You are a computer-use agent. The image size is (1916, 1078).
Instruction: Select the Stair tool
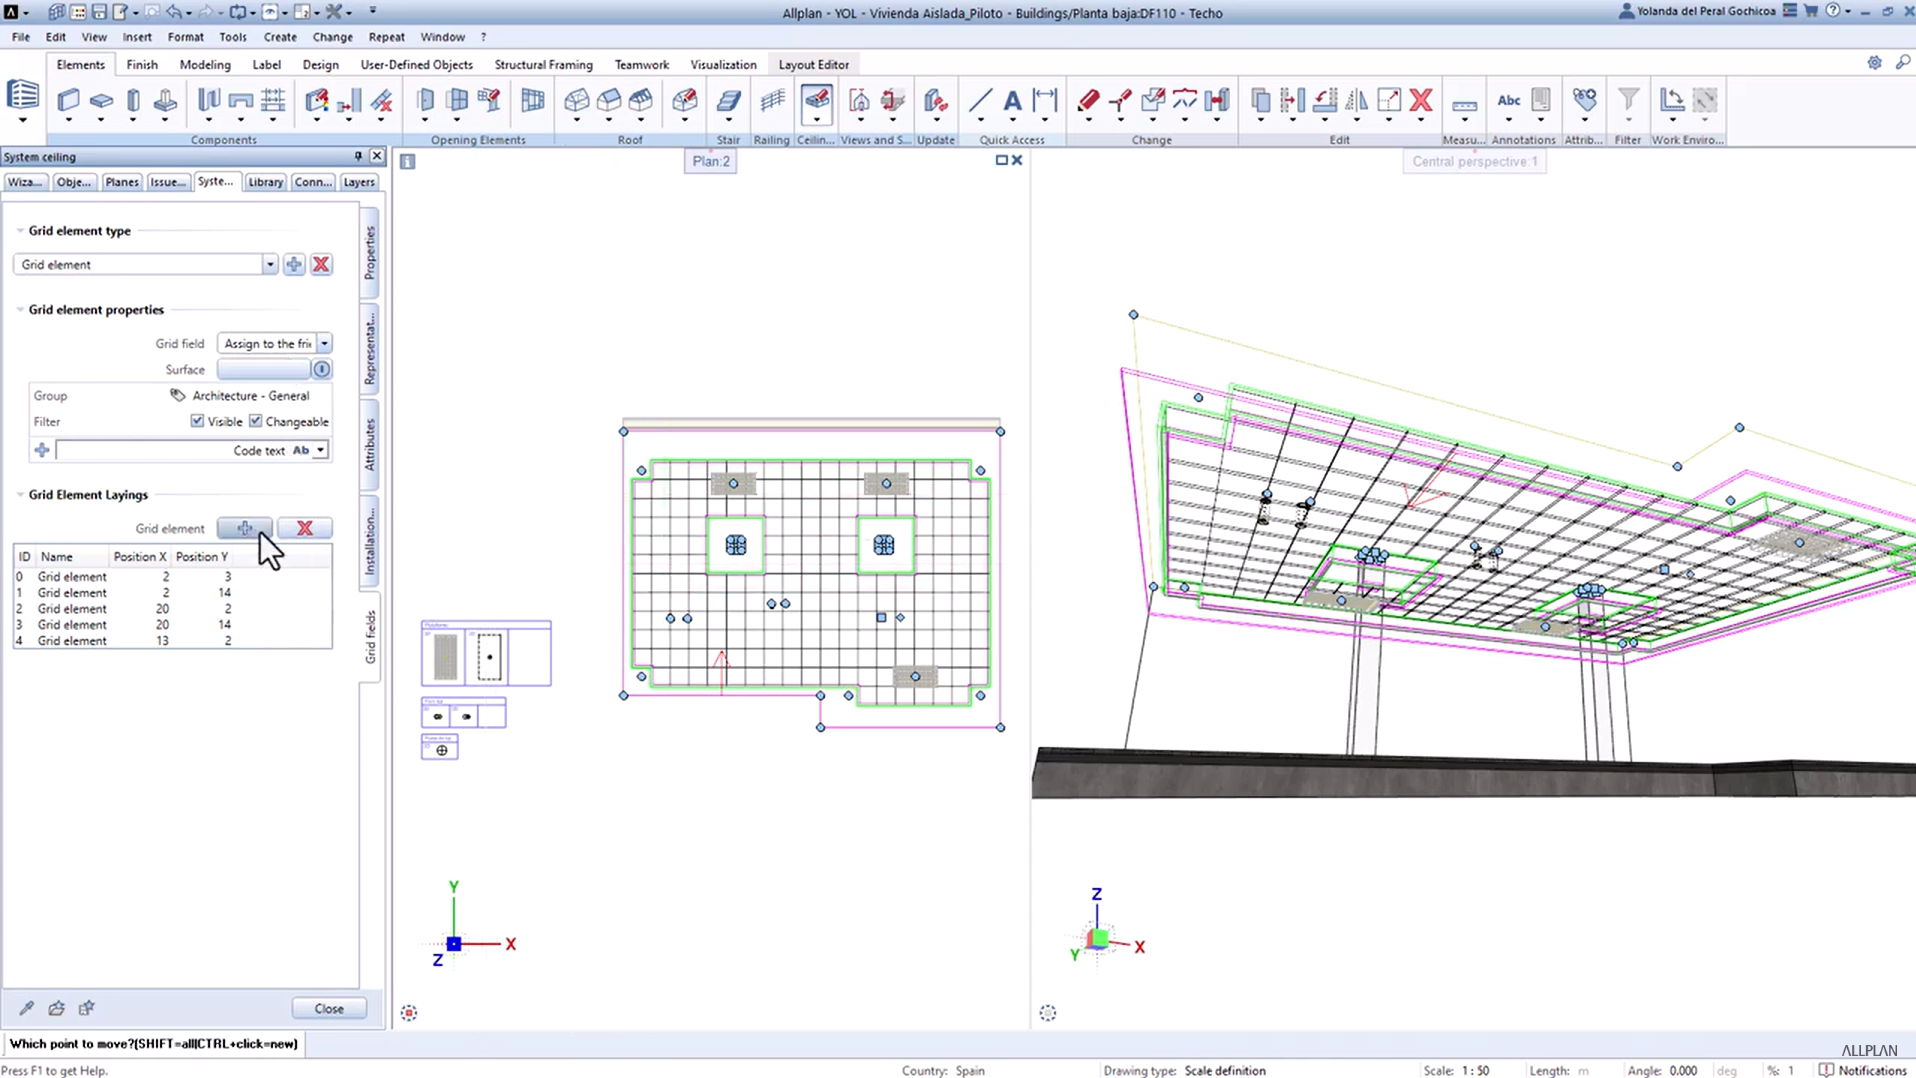pyautogui.click(x=728, y=100)
